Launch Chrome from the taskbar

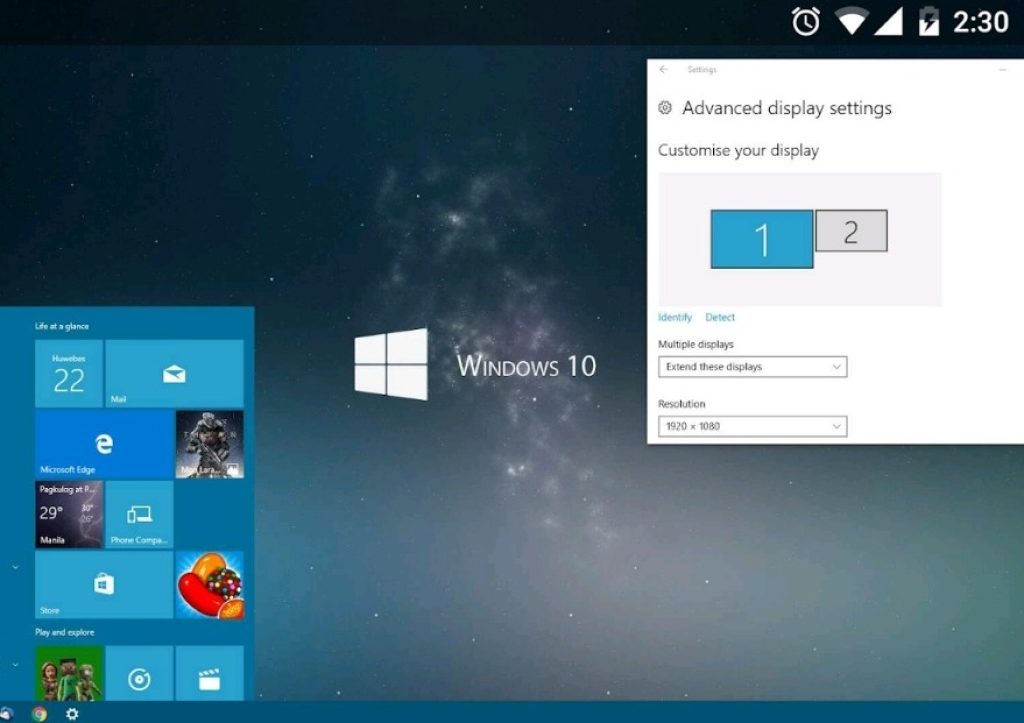point(39,713)
